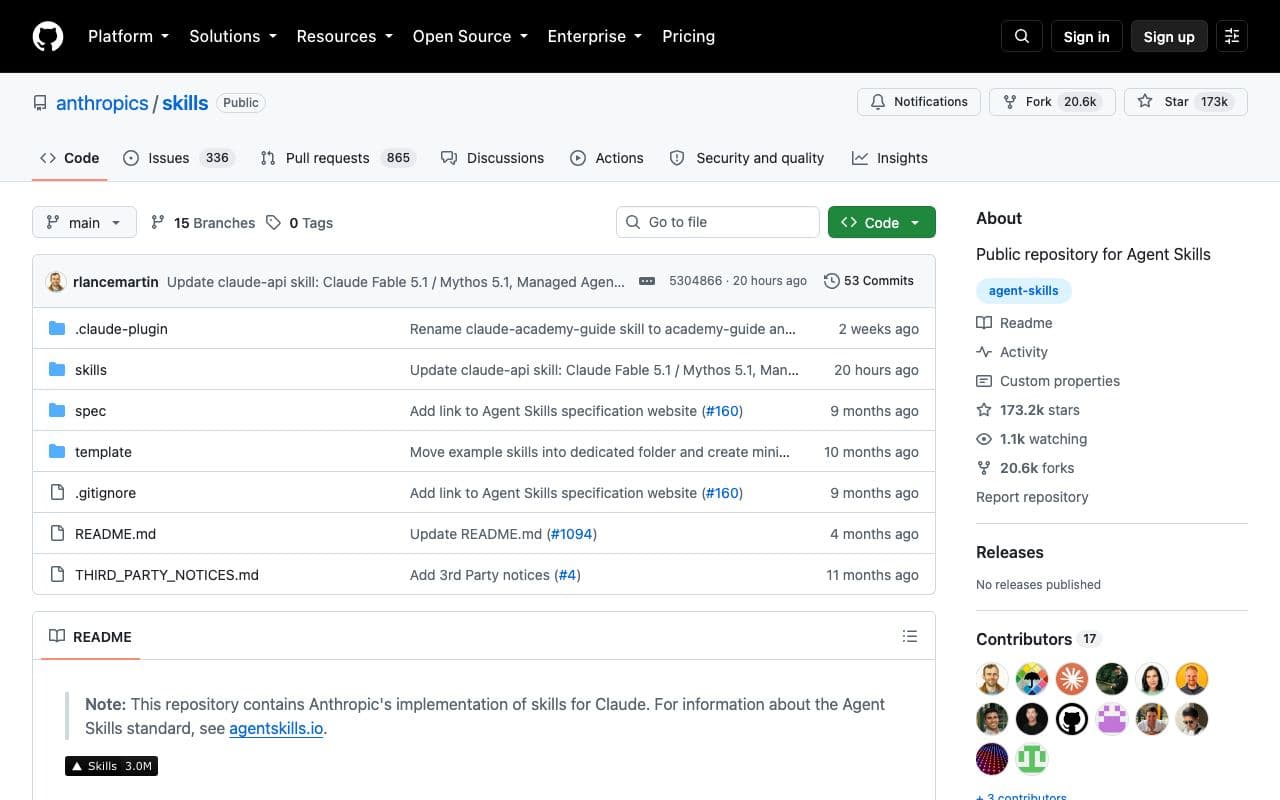Click the GitHub Octocat contributor avatar
This screenshot has height=800, width=1280.
(1072, 719)
